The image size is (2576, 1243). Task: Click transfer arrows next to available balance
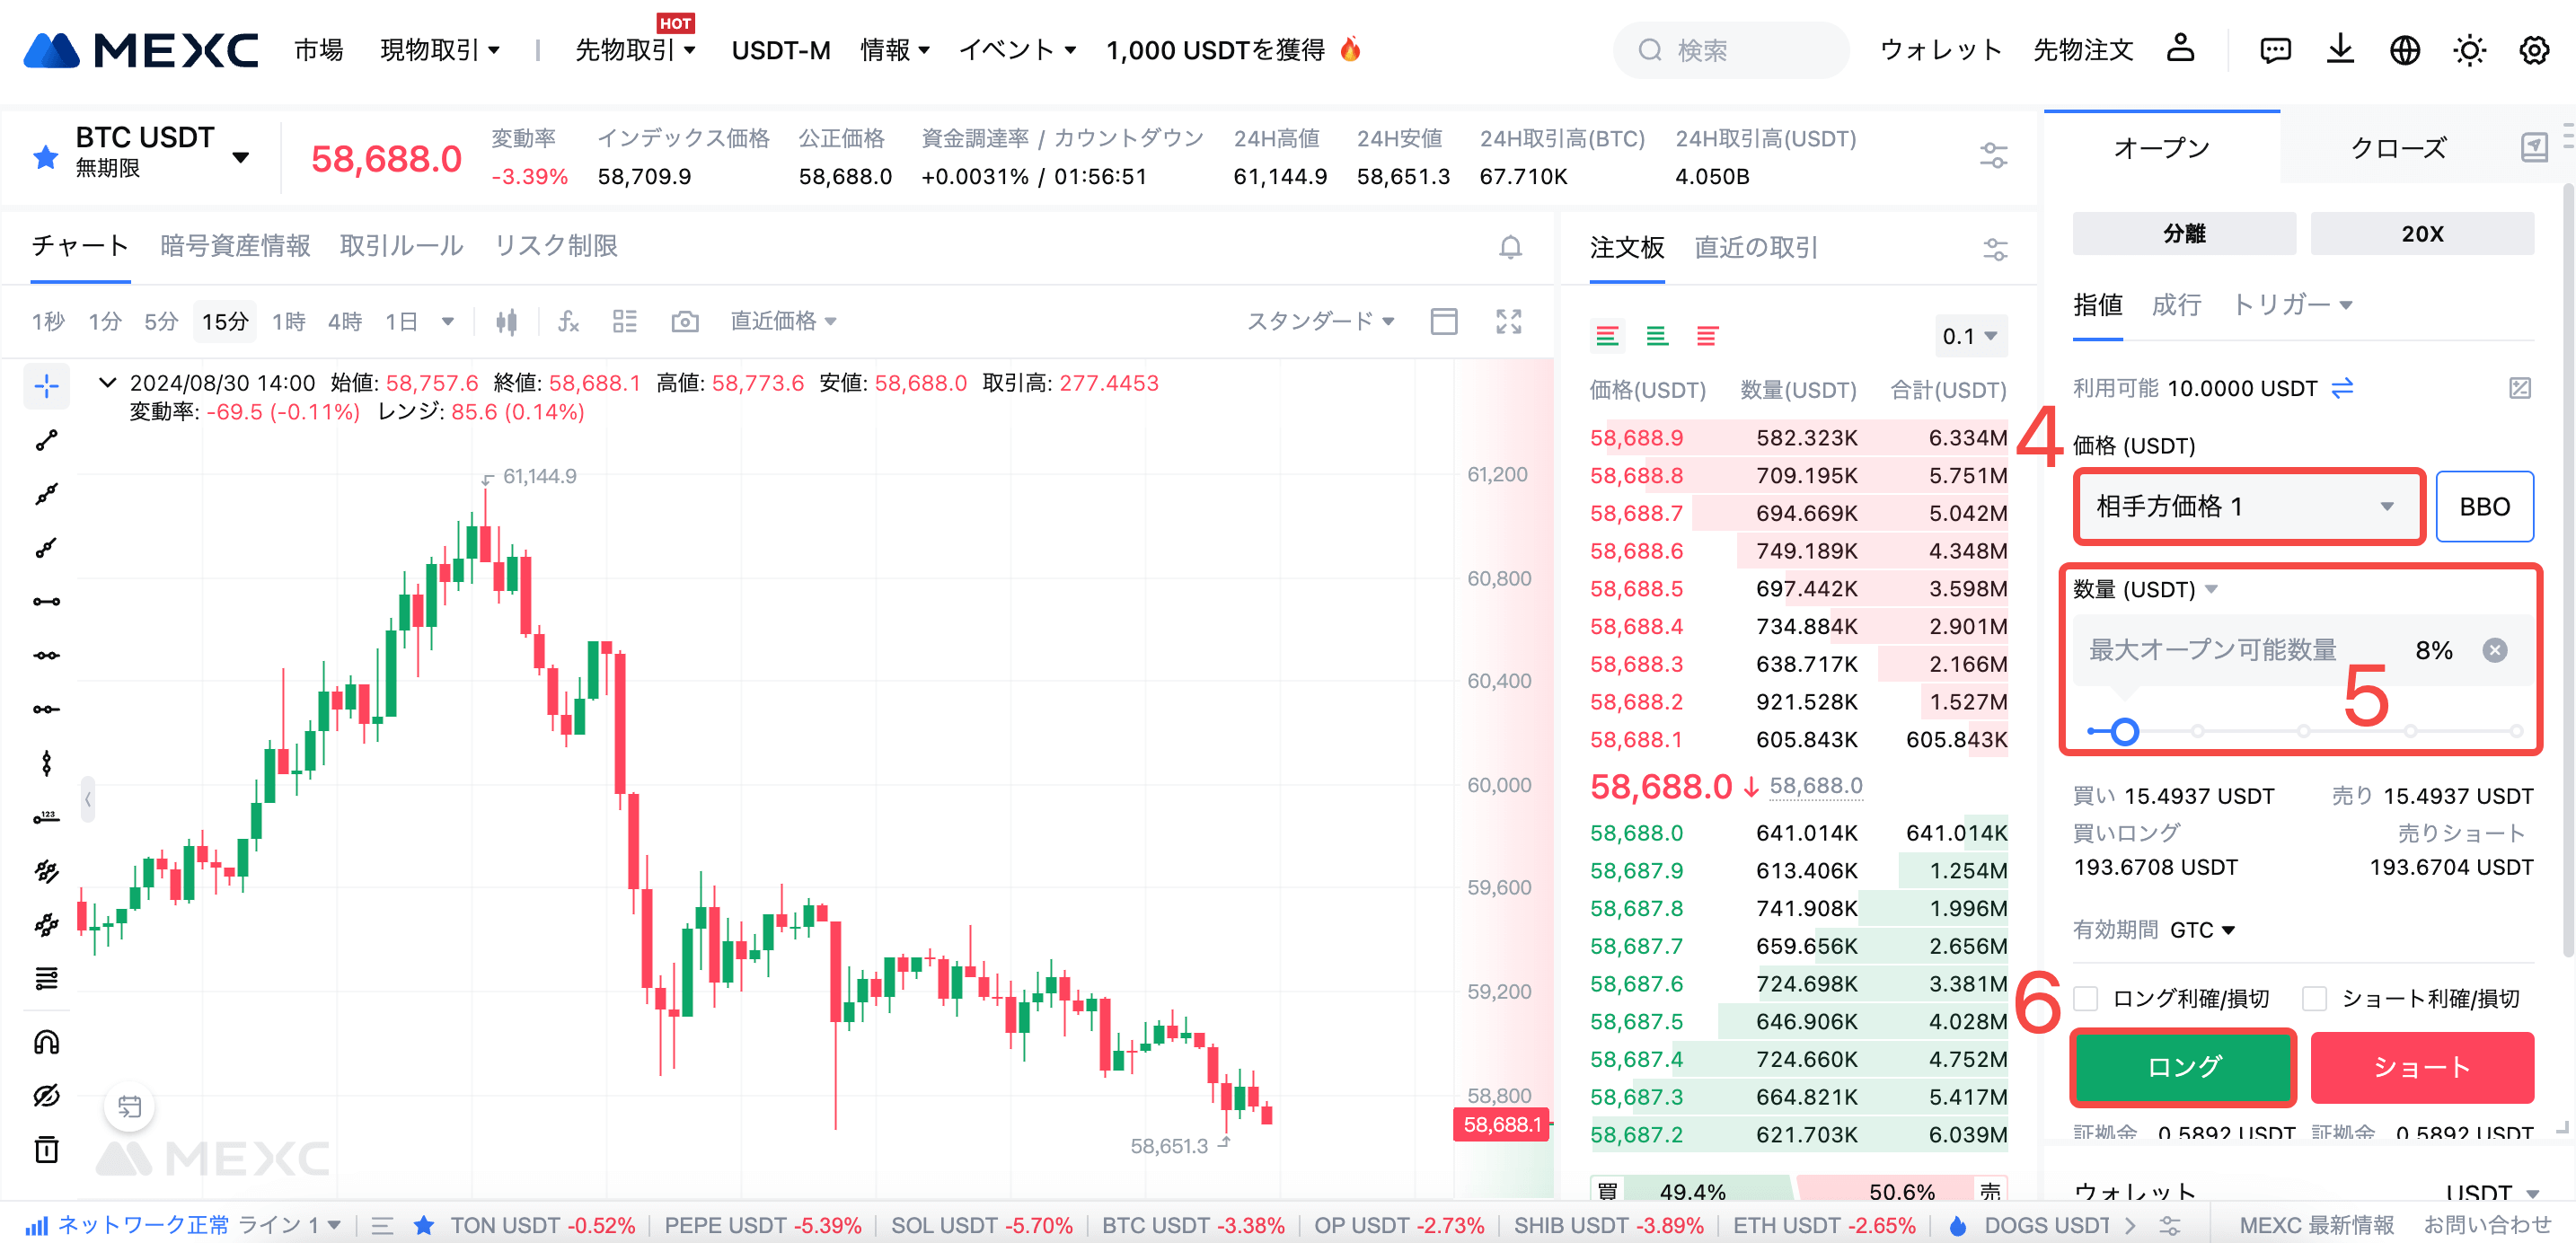(x=2342, y=388)
